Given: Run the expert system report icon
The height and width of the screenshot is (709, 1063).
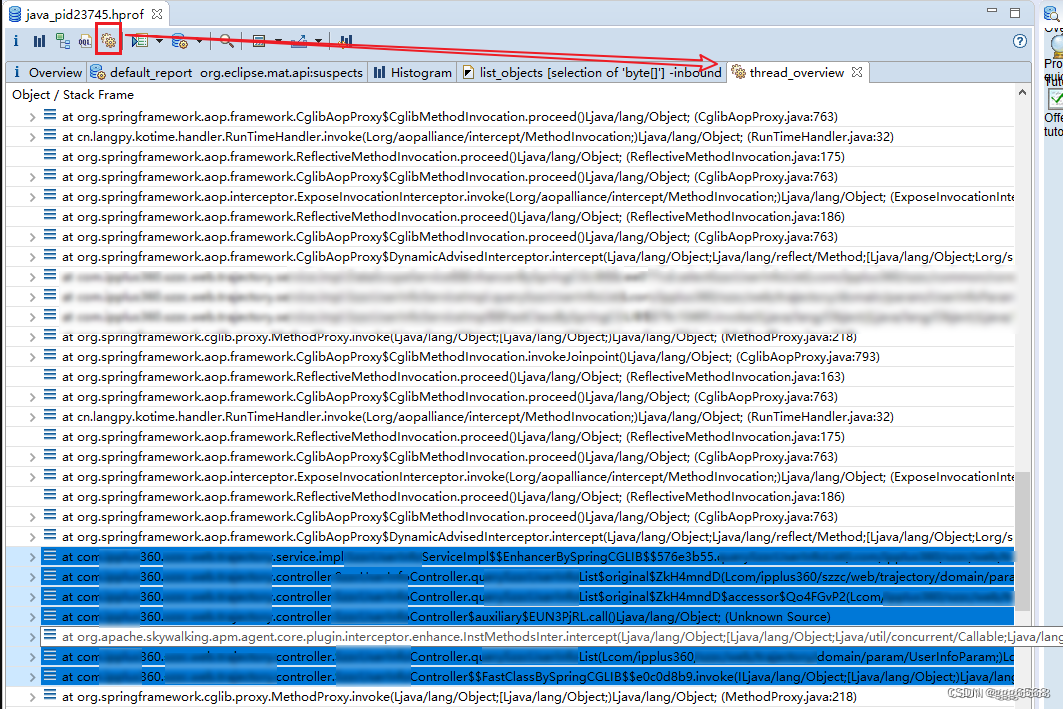Looking at the screenshot, I should (x=139, y=41).
